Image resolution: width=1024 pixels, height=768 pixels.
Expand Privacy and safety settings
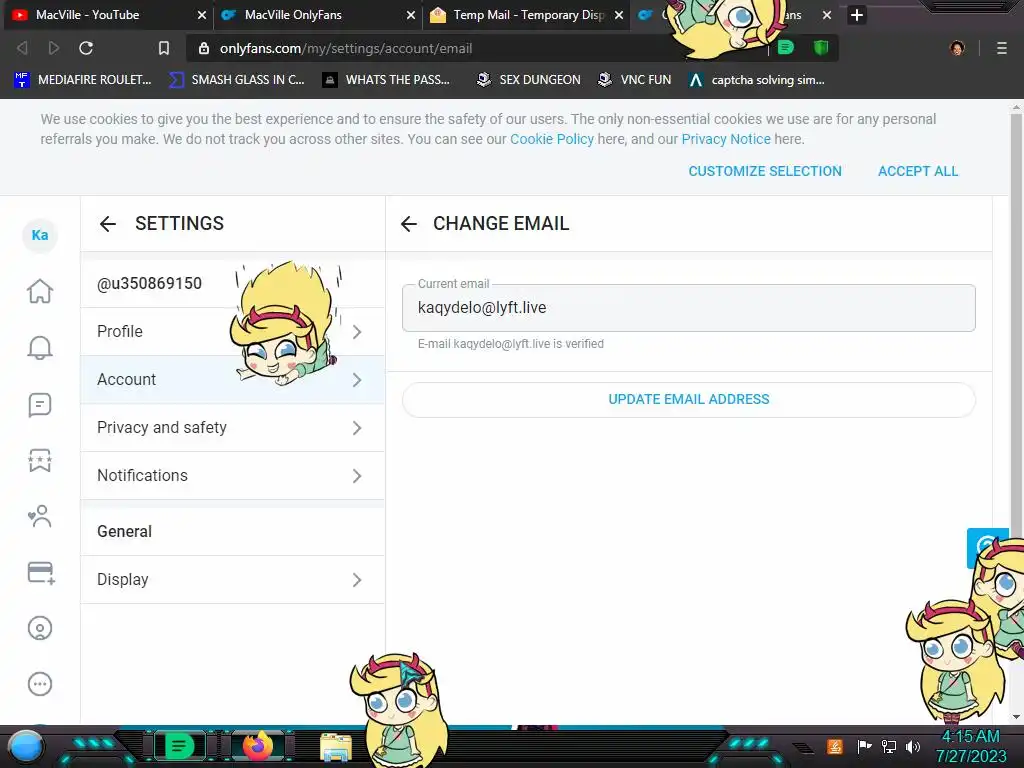coord(232,428)
